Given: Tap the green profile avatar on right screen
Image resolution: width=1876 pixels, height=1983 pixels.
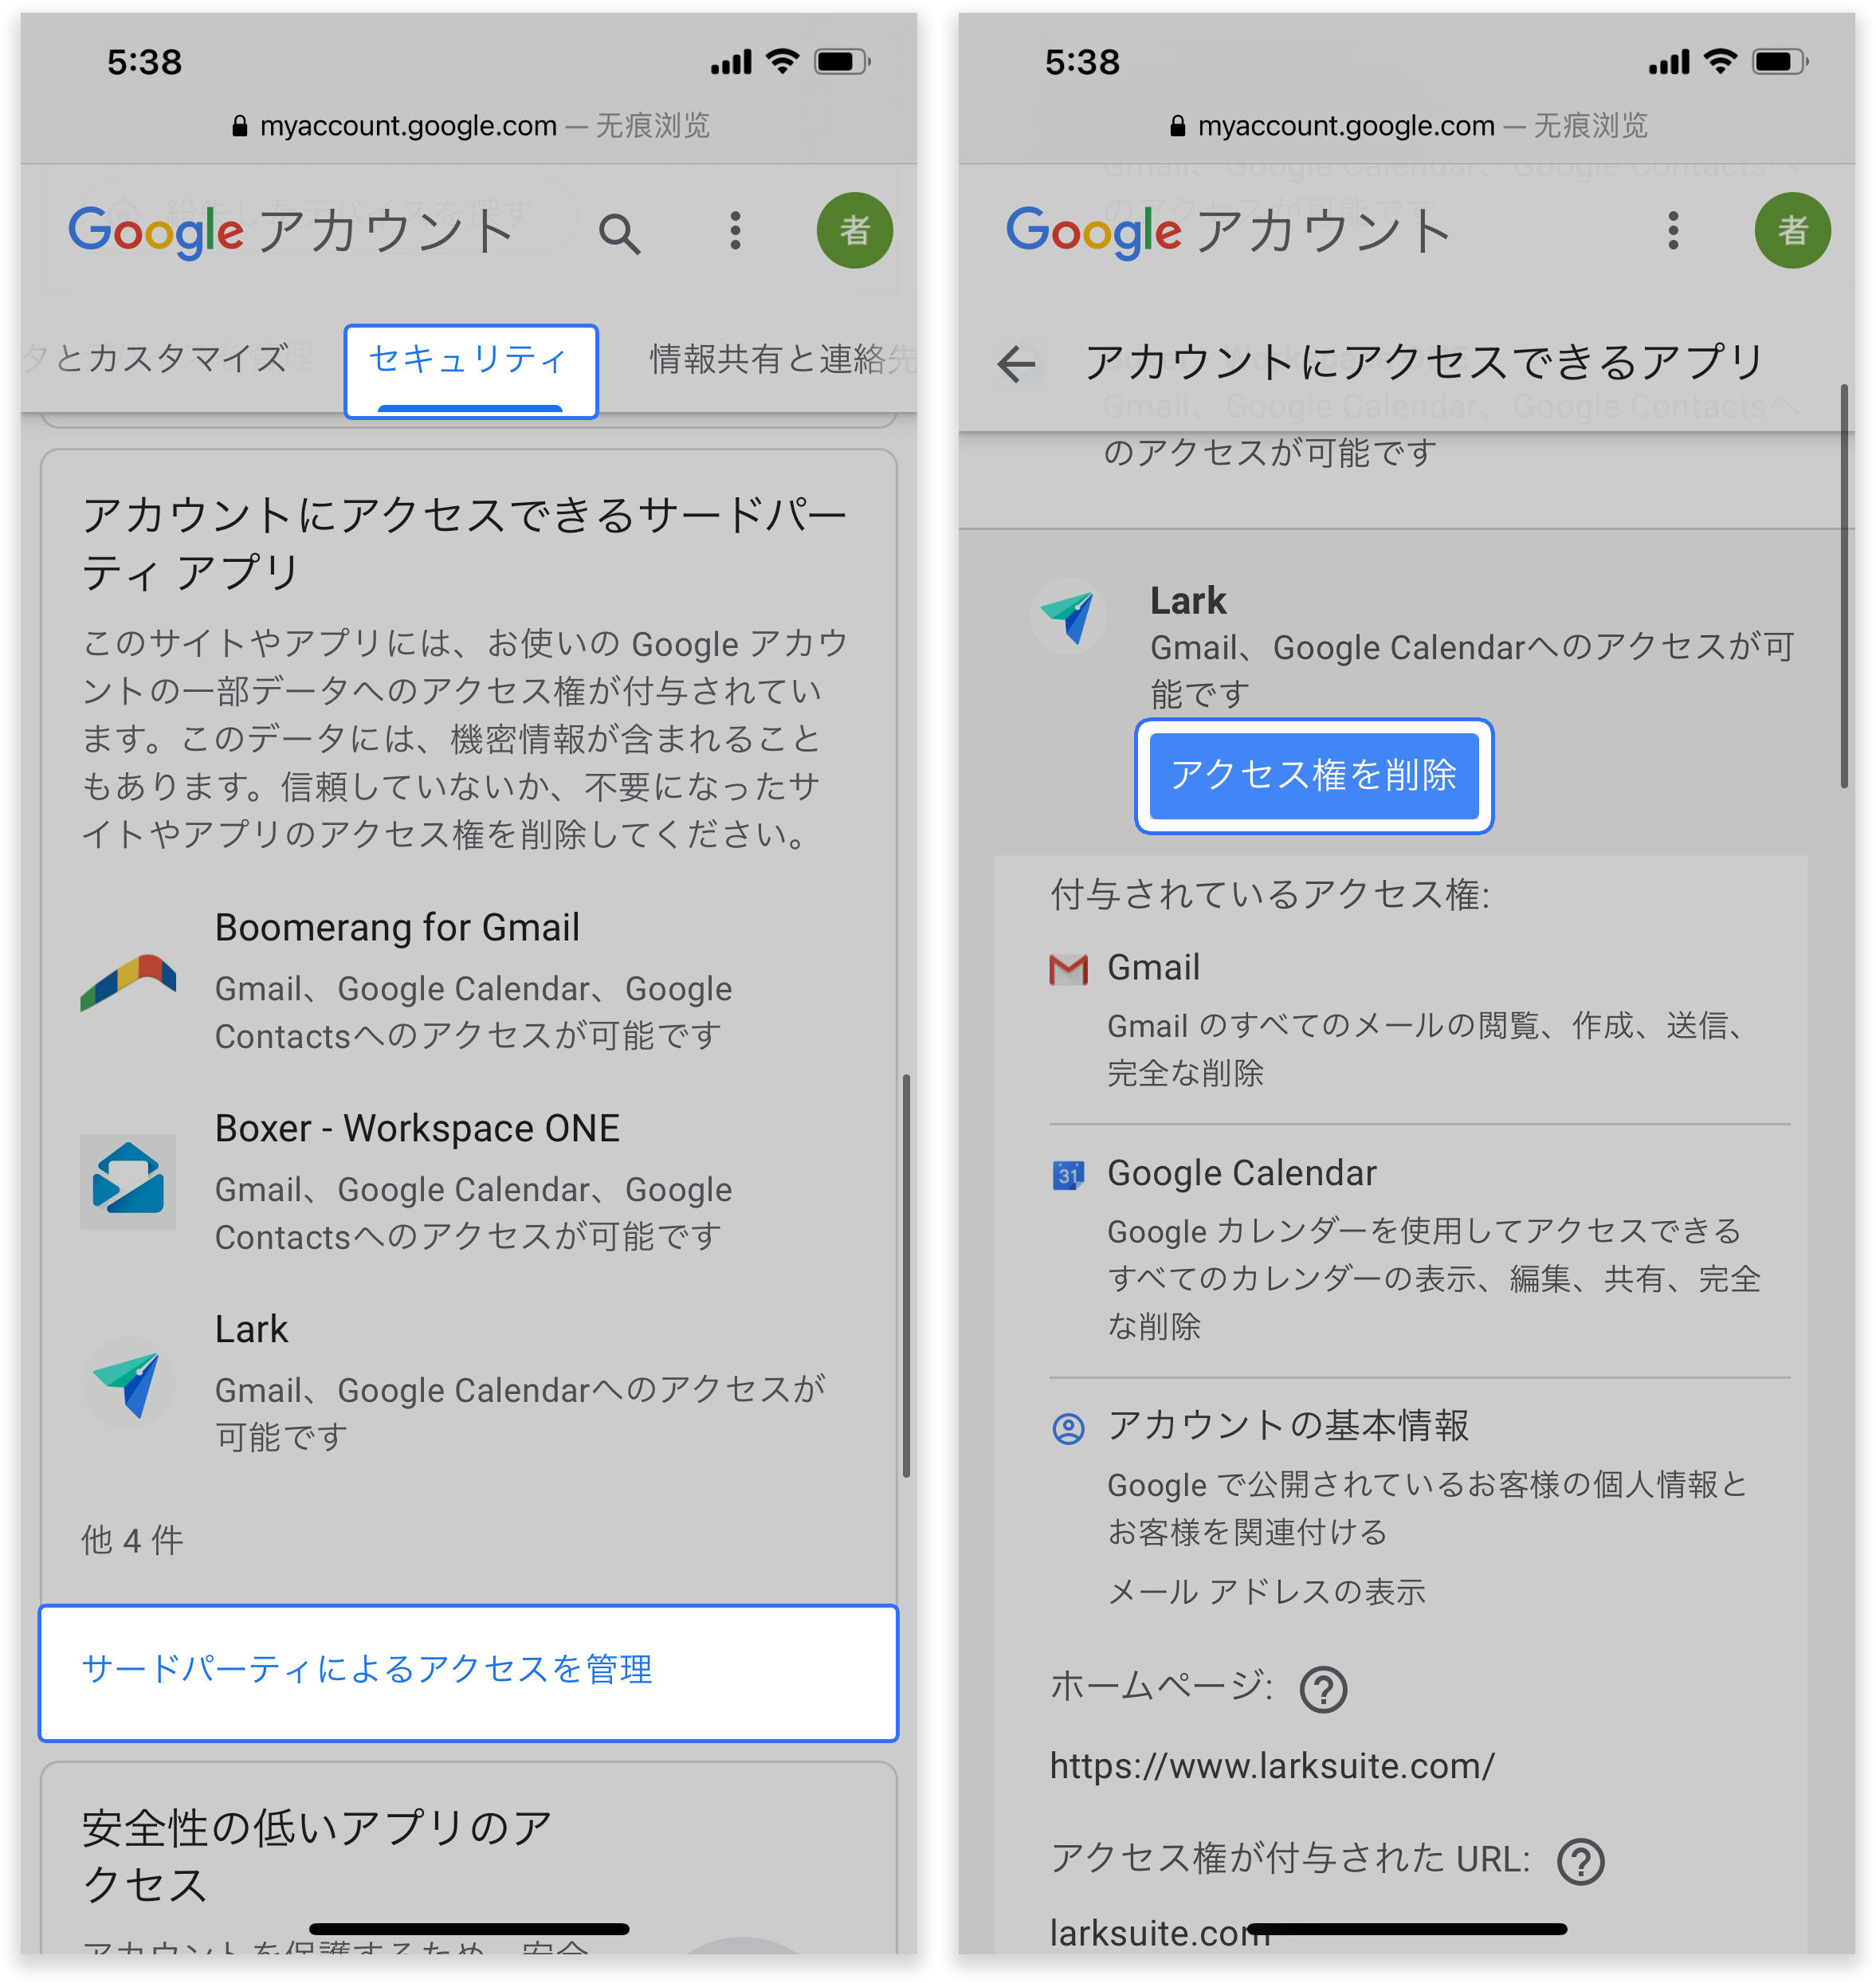Looking at the screenshot, I should click(x=1792, y=231).
